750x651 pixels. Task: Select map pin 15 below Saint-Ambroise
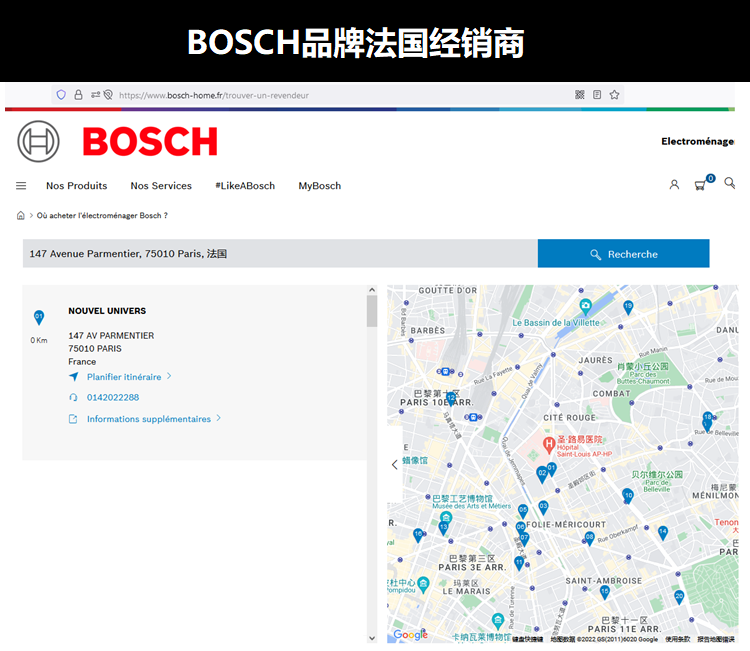click(x=605, y=592)
